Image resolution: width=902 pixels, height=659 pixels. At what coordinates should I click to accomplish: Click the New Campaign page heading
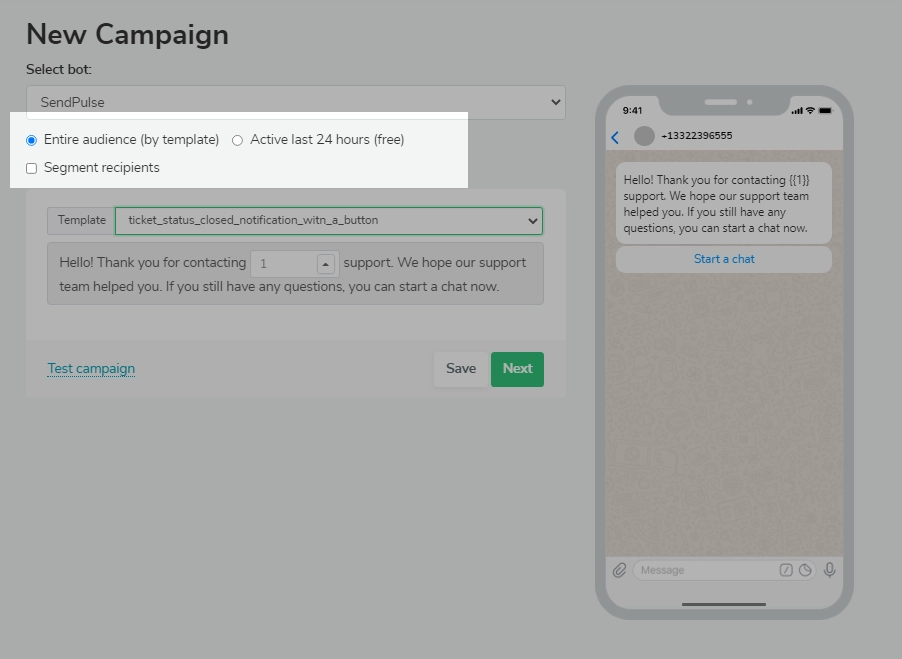127,34
